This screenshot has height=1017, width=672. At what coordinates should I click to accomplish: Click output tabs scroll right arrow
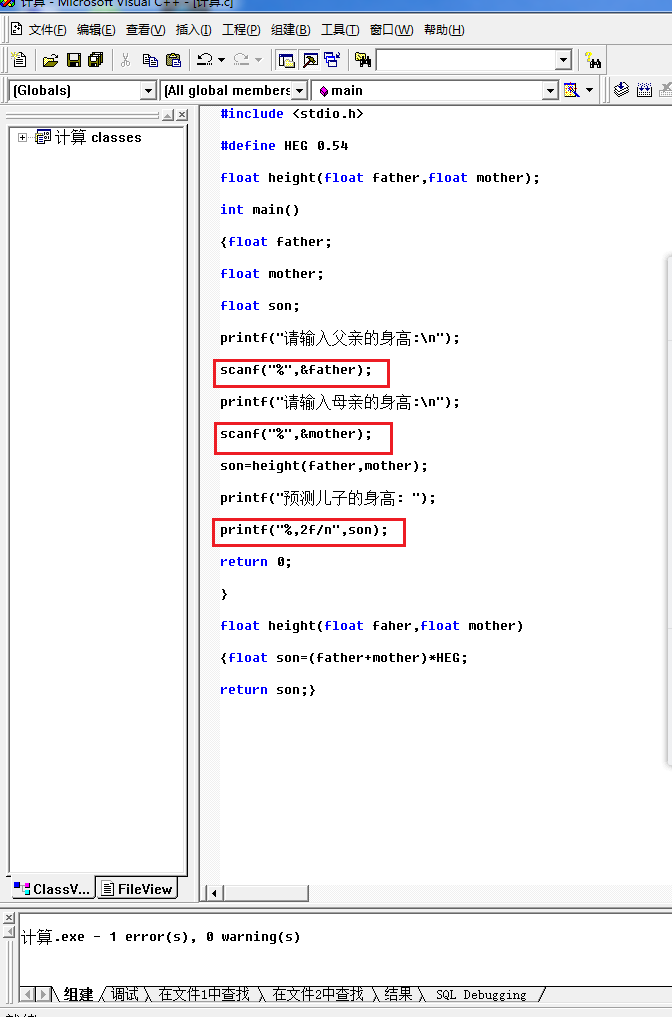[42, 994]
